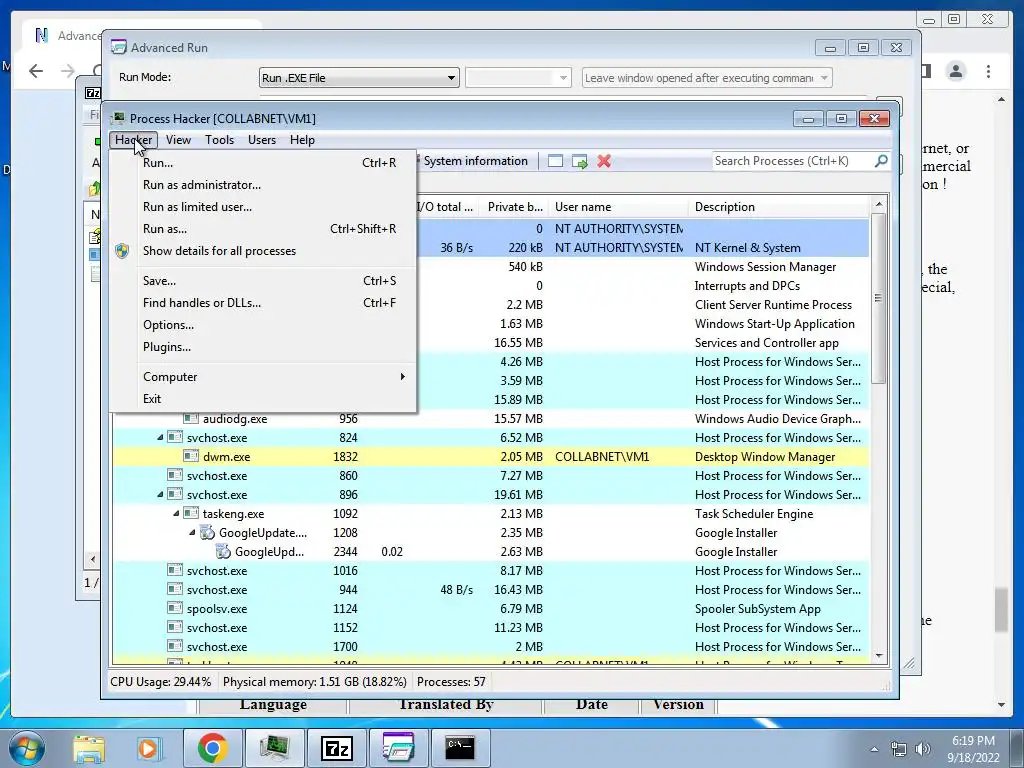The image size is (1024, 768).
Task: Click the audiodg.exe process icon
Action: [191, 418]
